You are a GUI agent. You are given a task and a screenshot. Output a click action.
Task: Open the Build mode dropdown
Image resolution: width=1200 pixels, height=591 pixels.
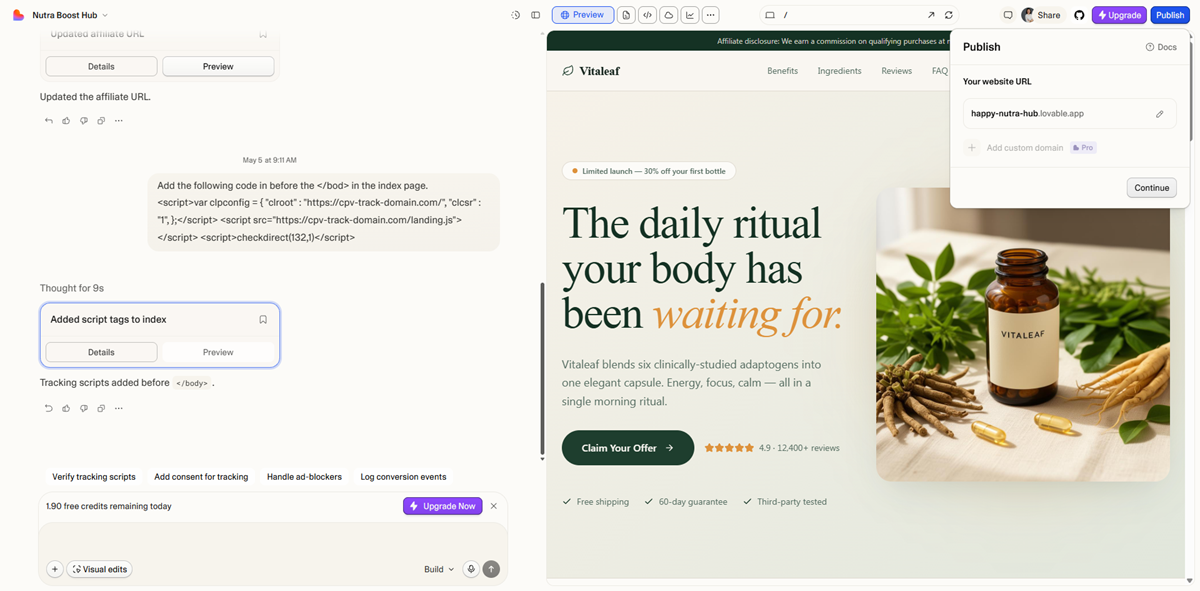coord(438,569)
